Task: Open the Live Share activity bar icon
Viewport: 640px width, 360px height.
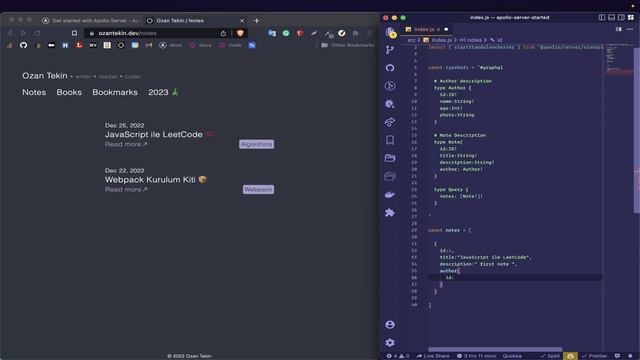Action: tap(390, 122)
